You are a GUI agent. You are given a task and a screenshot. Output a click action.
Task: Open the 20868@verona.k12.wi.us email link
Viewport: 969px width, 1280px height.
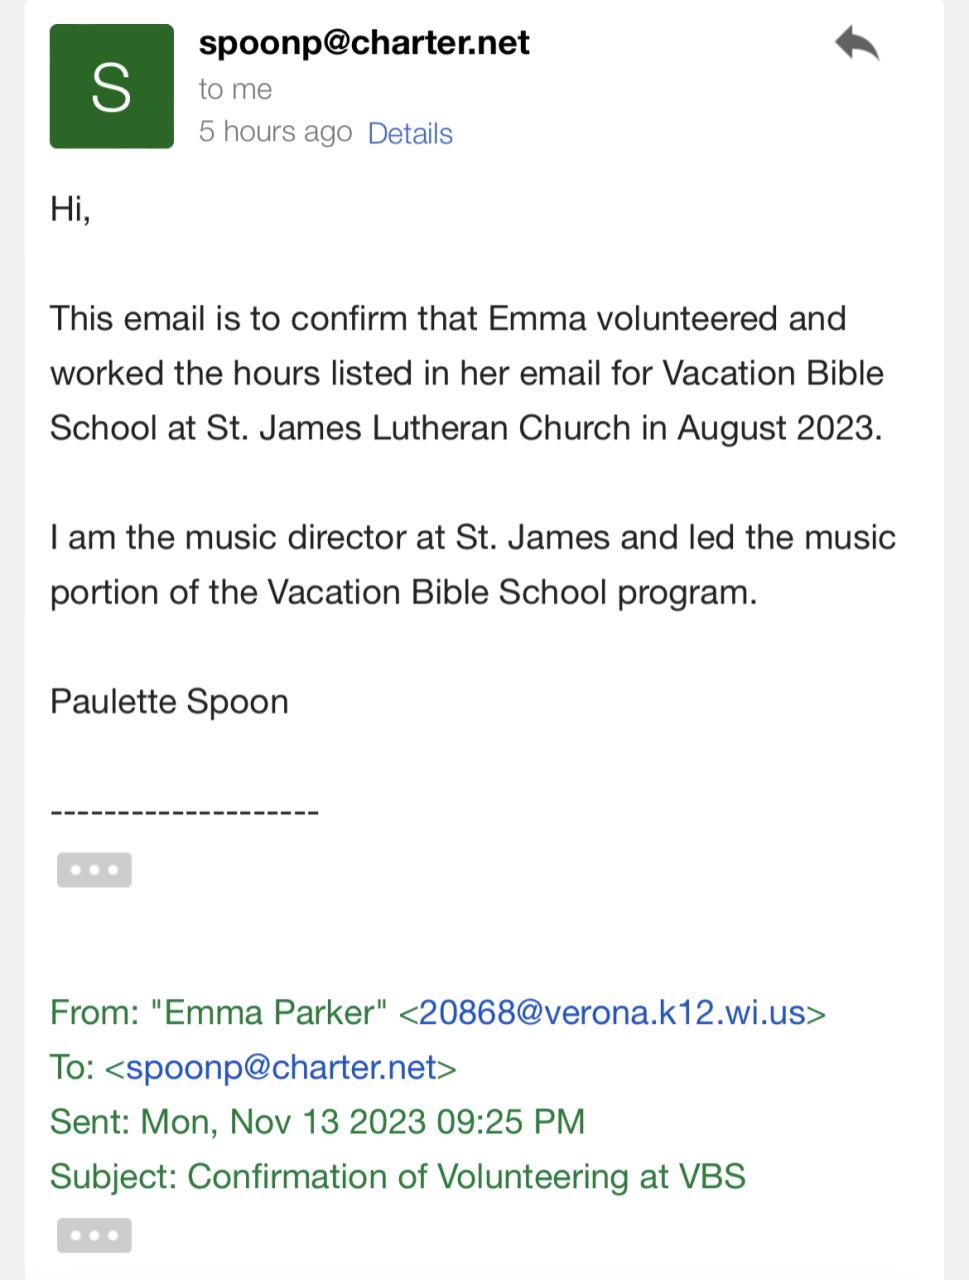point(612,1012)
